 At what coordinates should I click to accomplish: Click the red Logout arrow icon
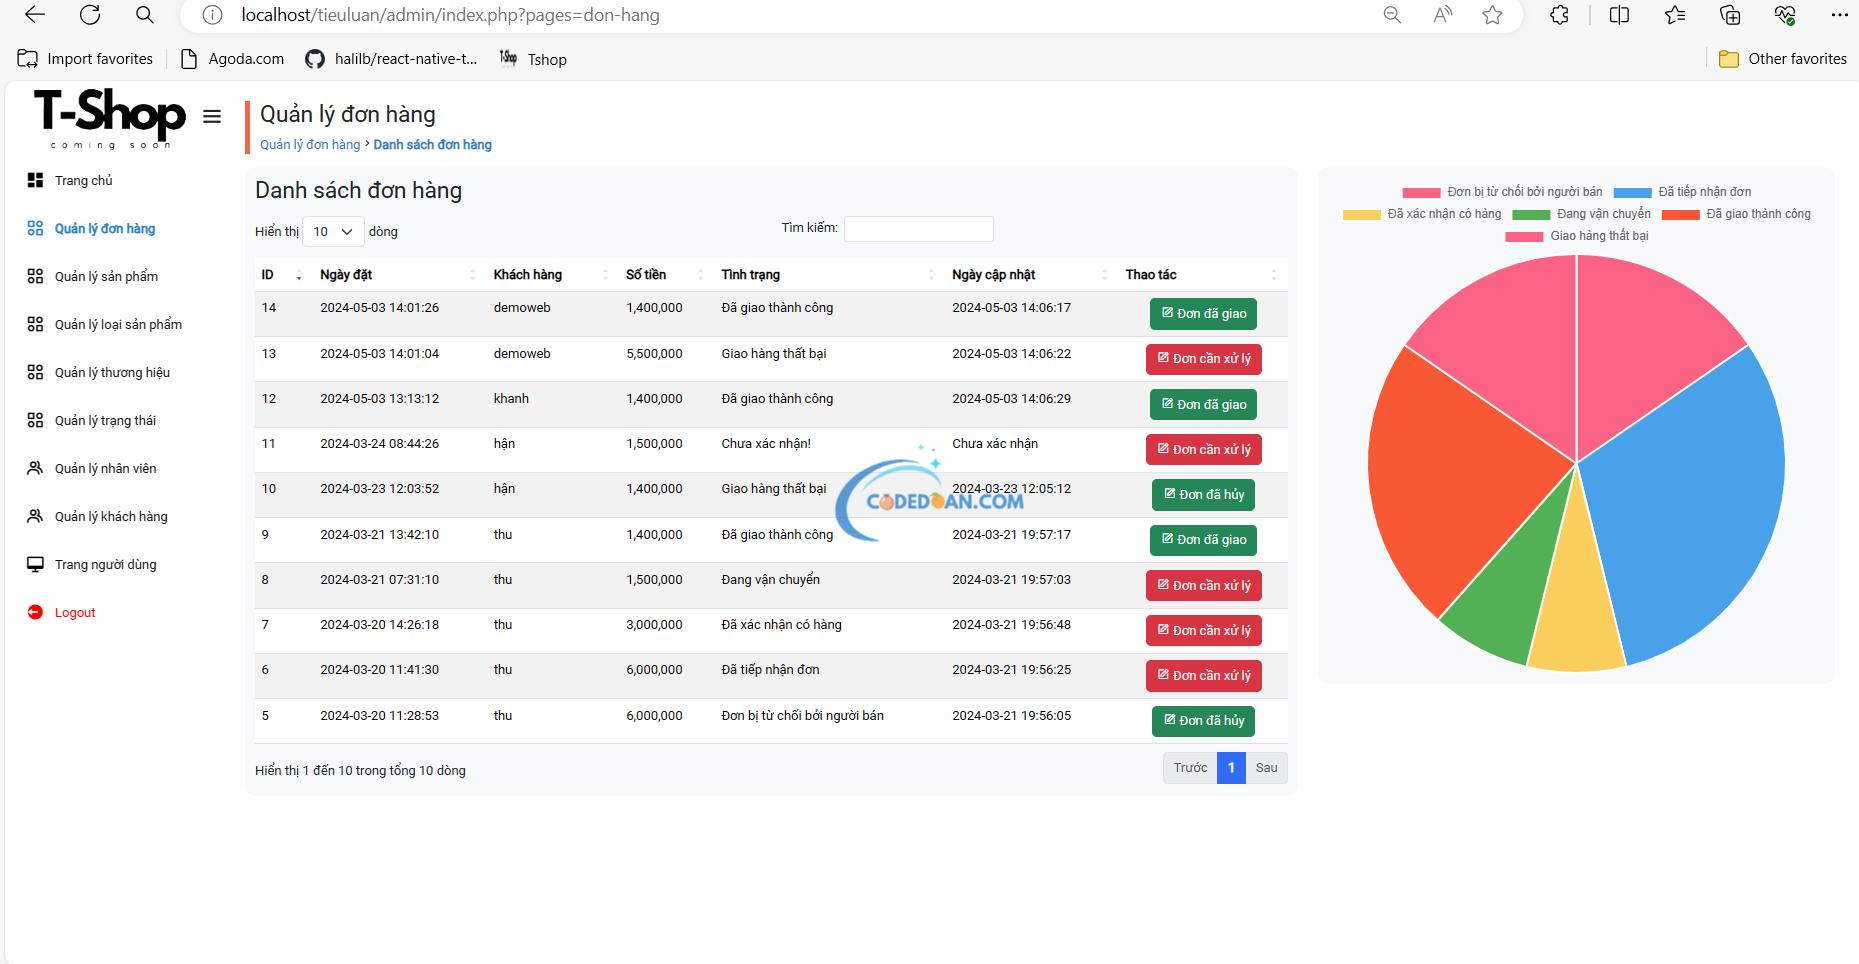35,612
